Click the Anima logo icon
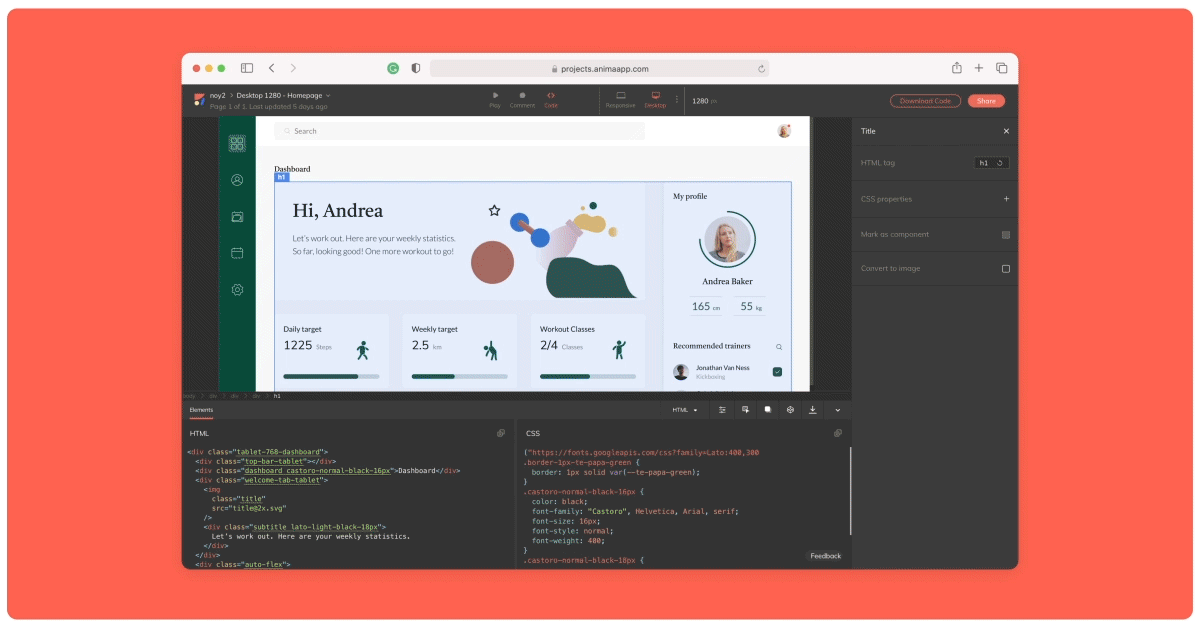This screenshot has height=628, width=1200. coord(199,100)
